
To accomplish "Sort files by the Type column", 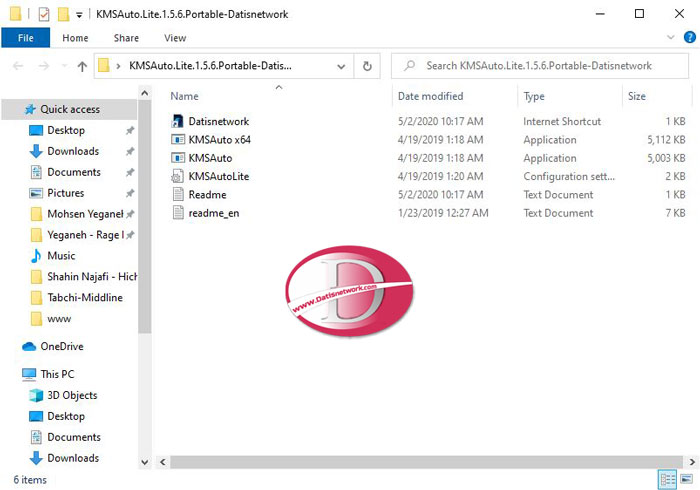I will (534, 96).
